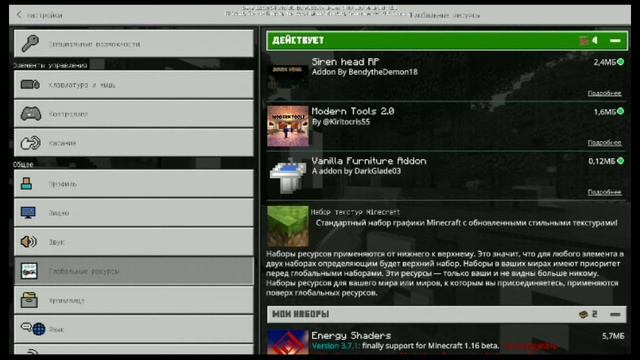Open details link for Siren head RP
The image size is (640, 360).
(x=604, y=93)
